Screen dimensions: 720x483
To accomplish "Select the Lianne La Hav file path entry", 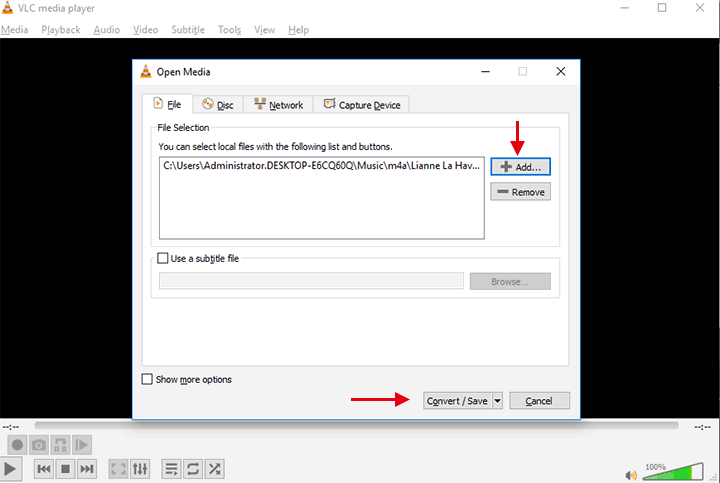I will (321, 166).
